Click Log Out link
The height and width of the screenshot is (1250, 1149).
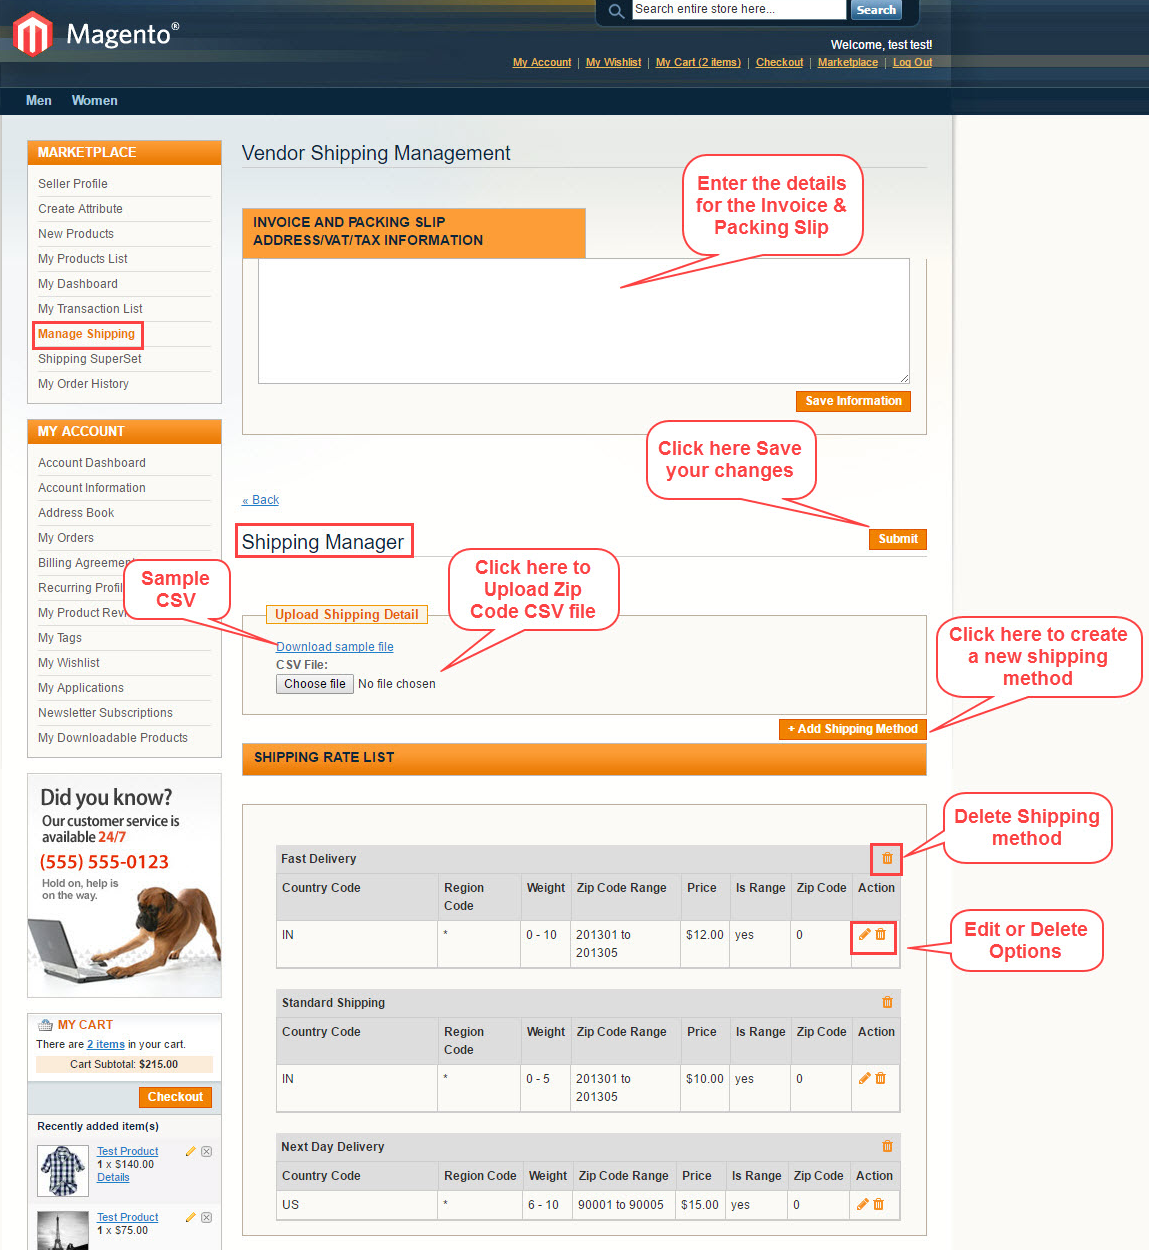(912, 62)
